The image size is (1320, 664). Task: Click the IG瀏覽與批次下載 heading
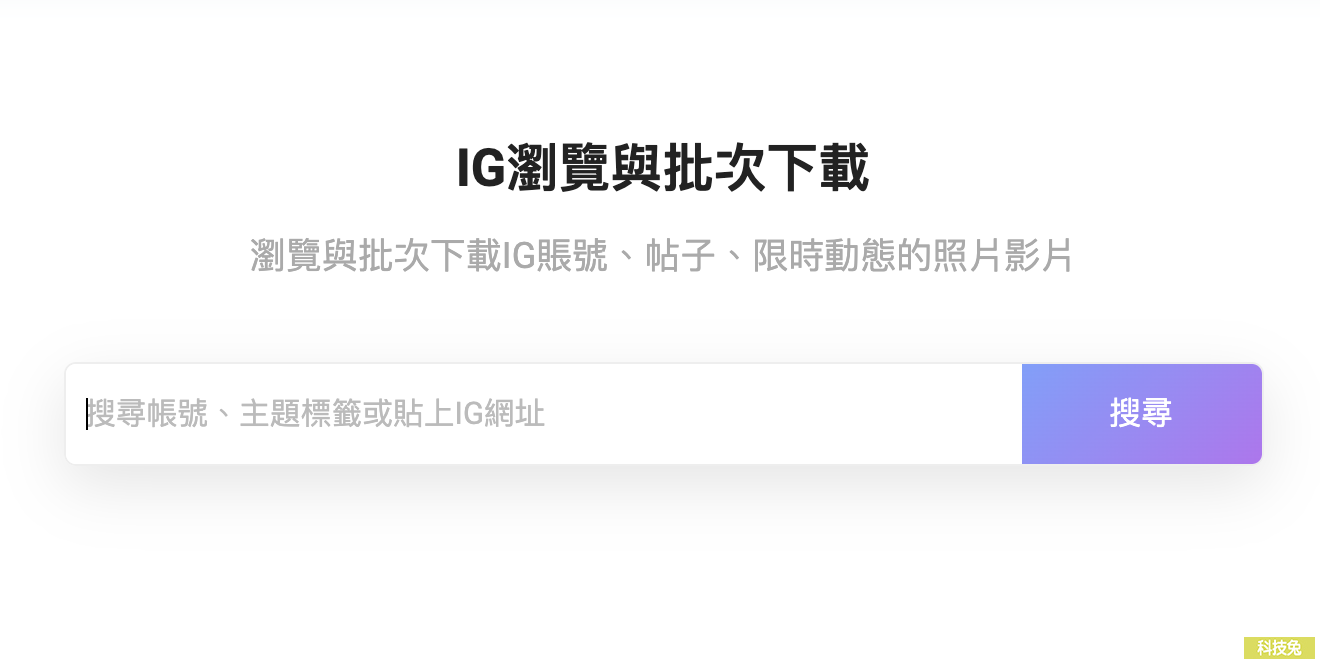tap(662, 169)
